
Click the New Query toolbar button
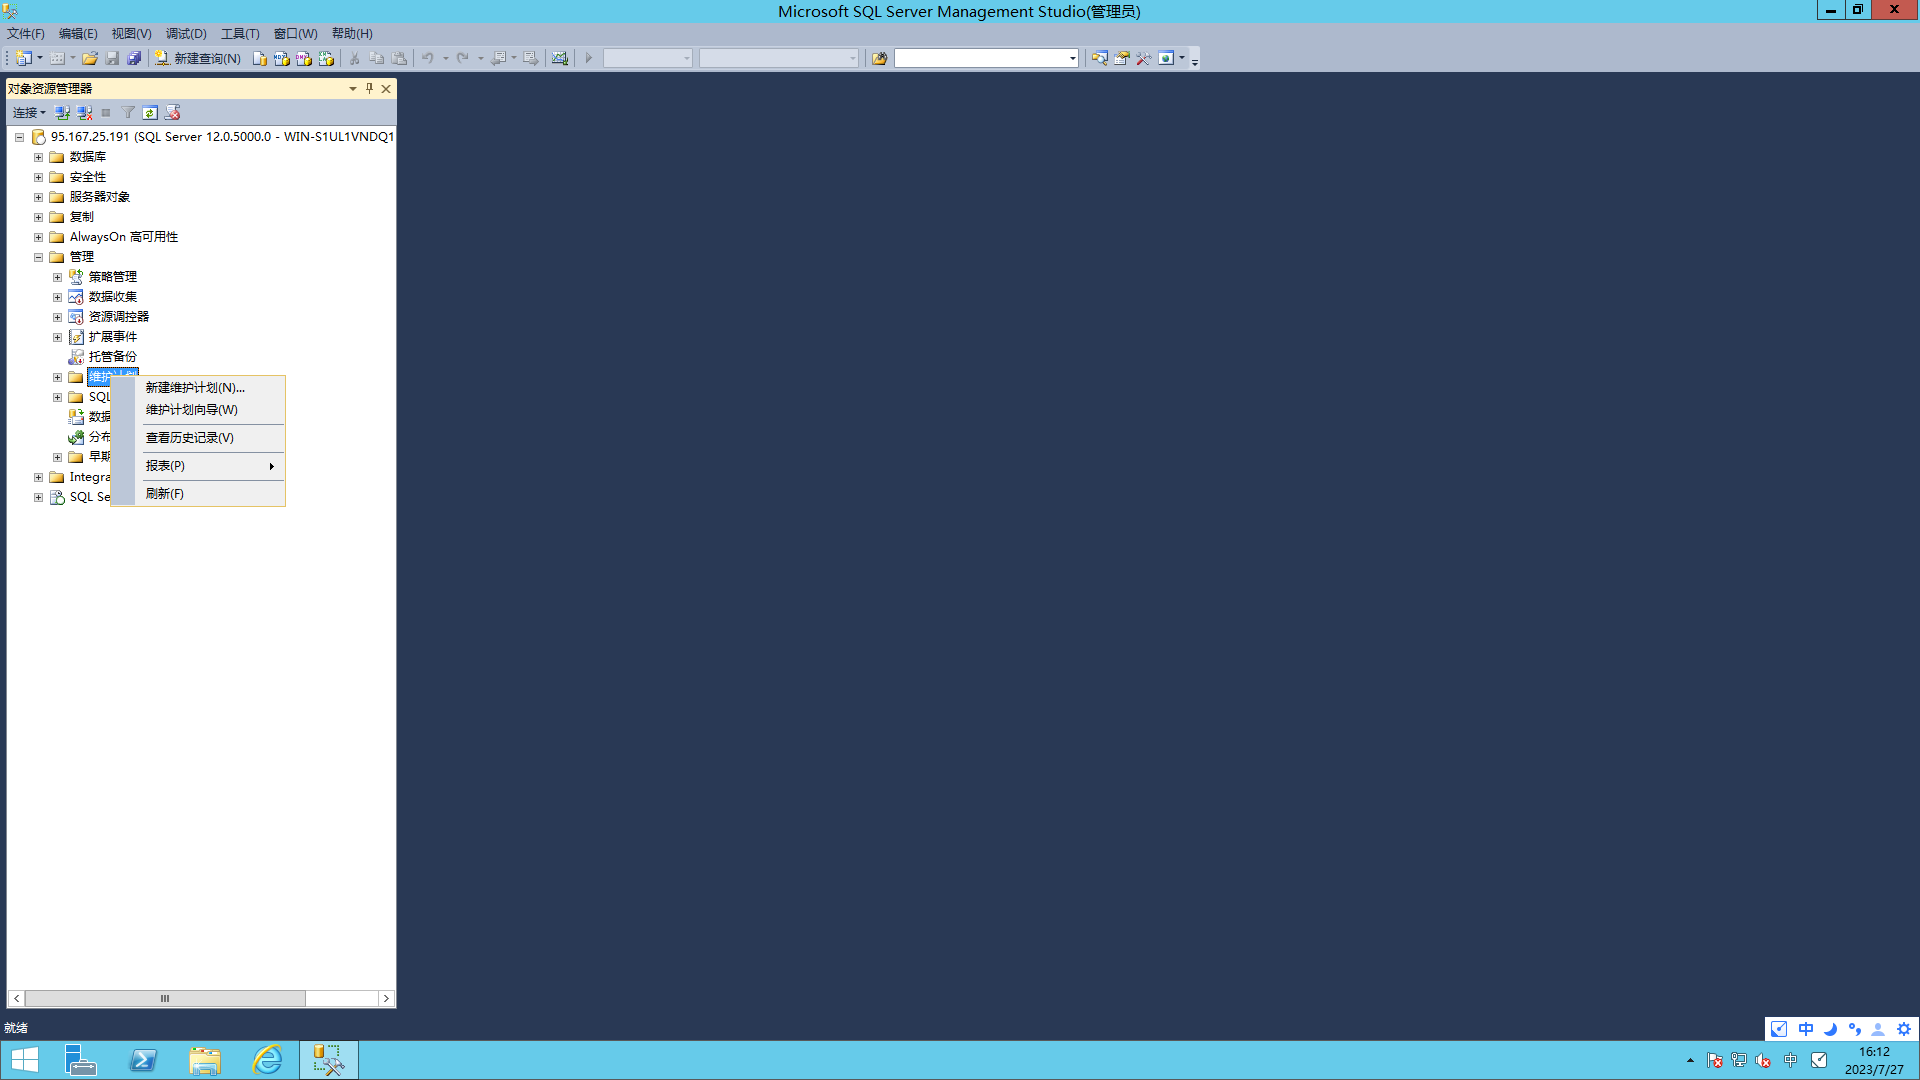[x=198, y=59]
